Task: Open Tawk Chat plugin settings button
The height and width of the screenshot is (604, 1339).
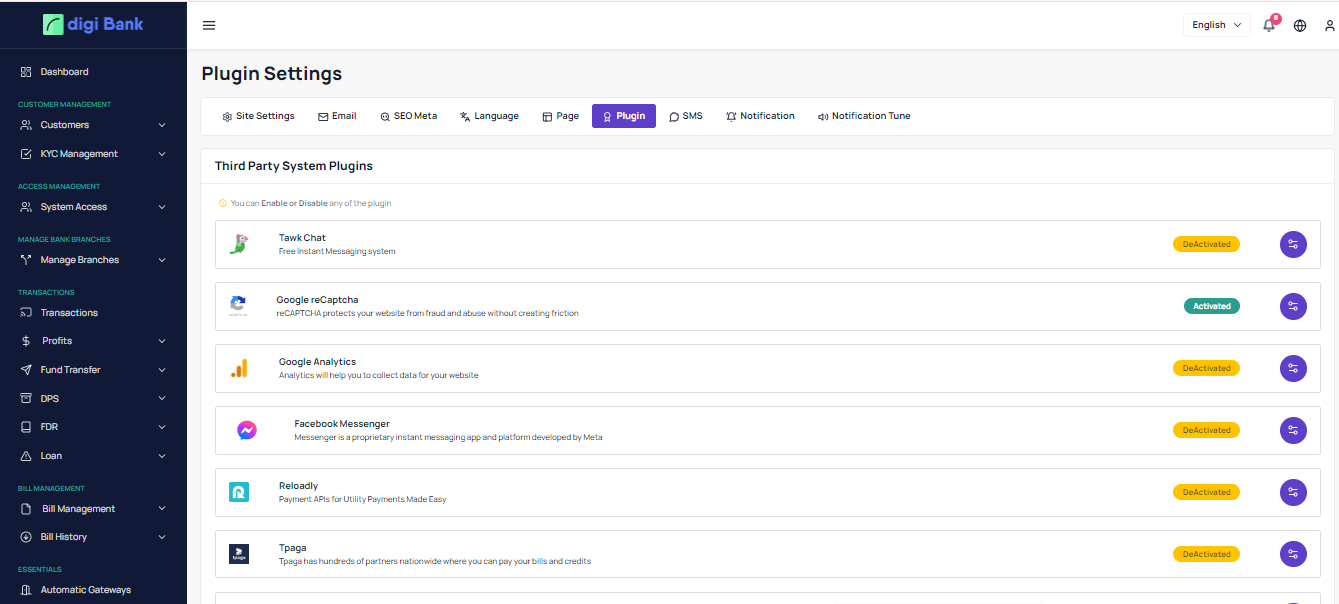Action: click(x=1293, y=244)
